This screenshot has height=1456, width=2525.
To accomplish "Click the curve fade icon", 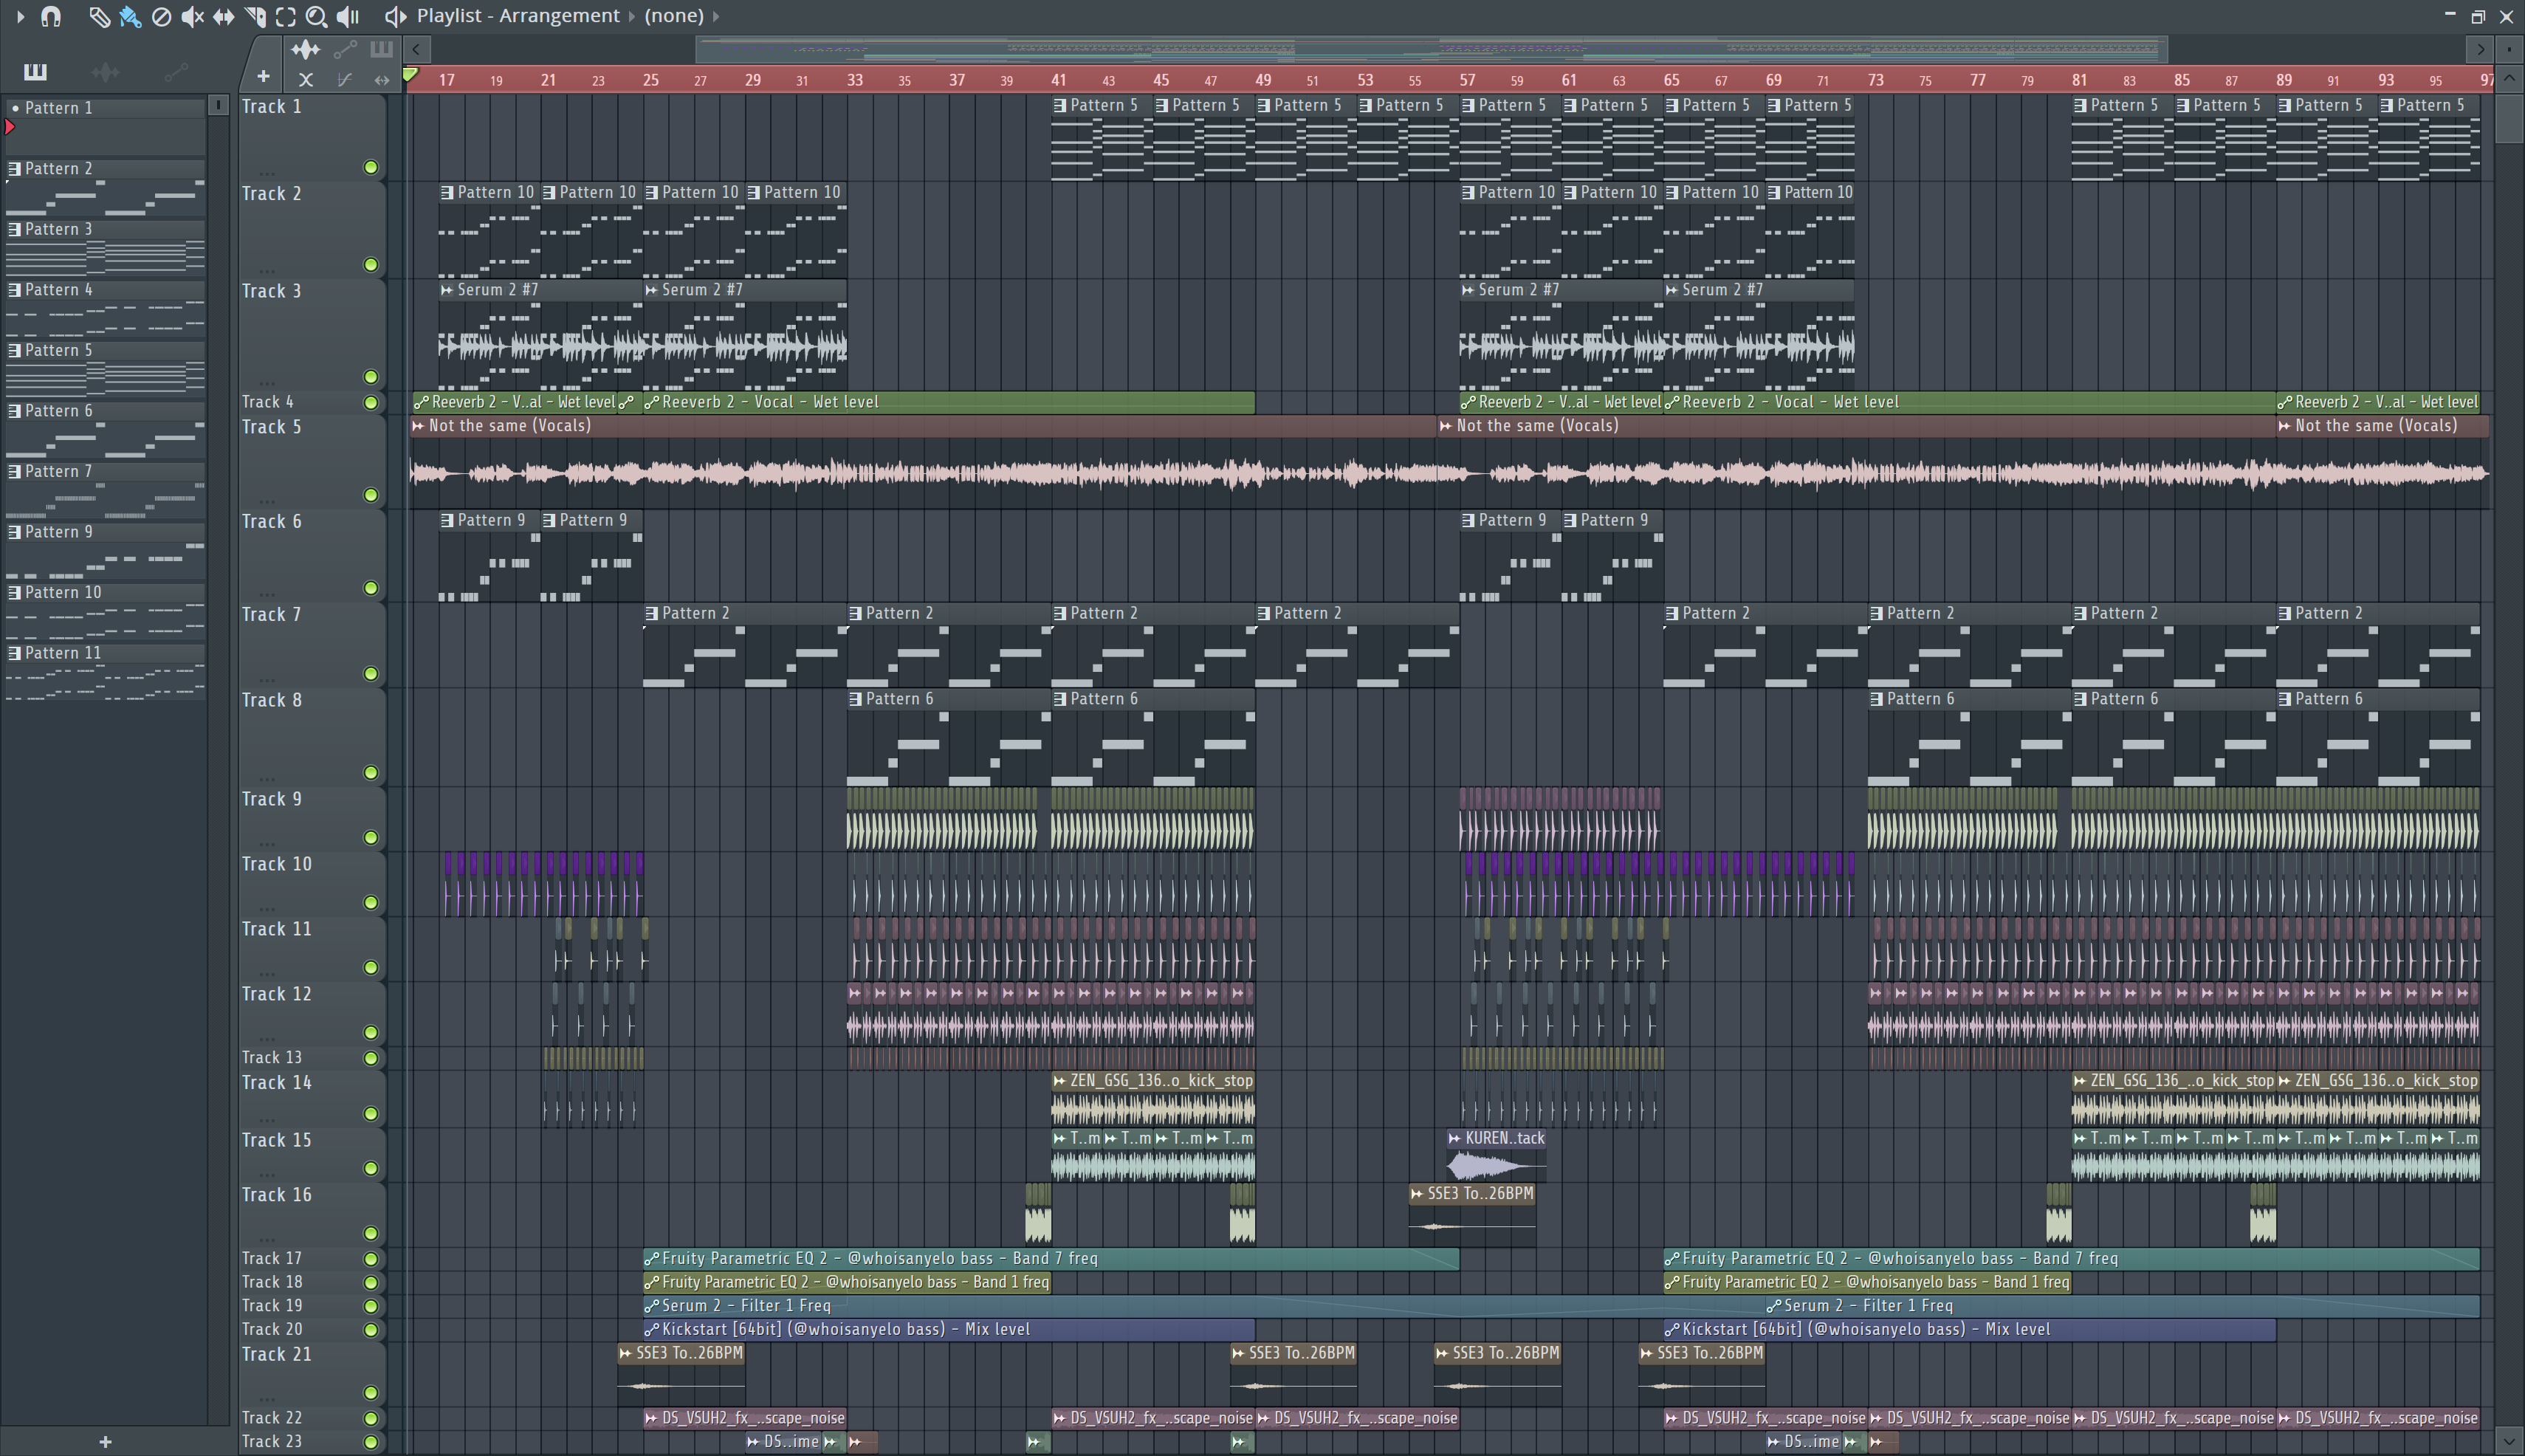I will click(x=345, y=79).
